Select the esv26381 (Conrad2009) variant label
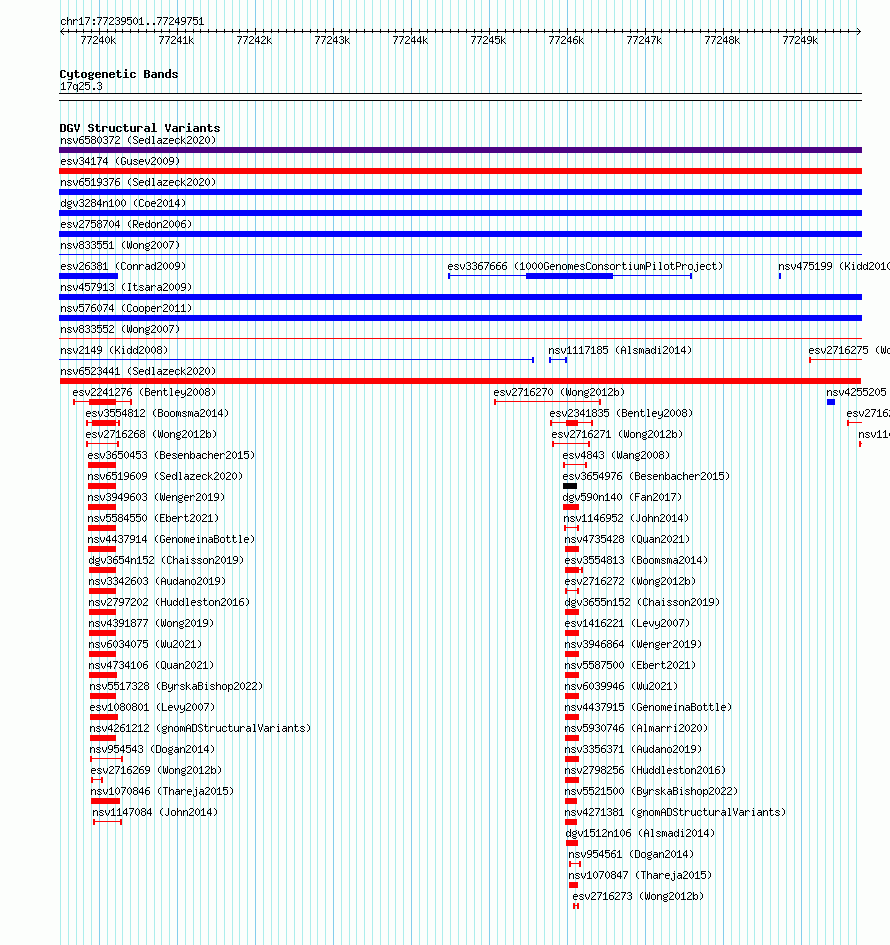Viewport: 890px width, 945px height. [x=123, y=266]
